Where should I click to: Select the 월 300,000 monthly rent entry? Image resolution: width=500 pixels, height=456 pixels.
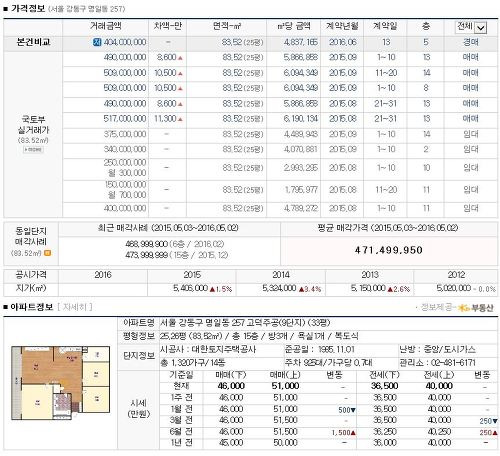click(x=127, y=173)
